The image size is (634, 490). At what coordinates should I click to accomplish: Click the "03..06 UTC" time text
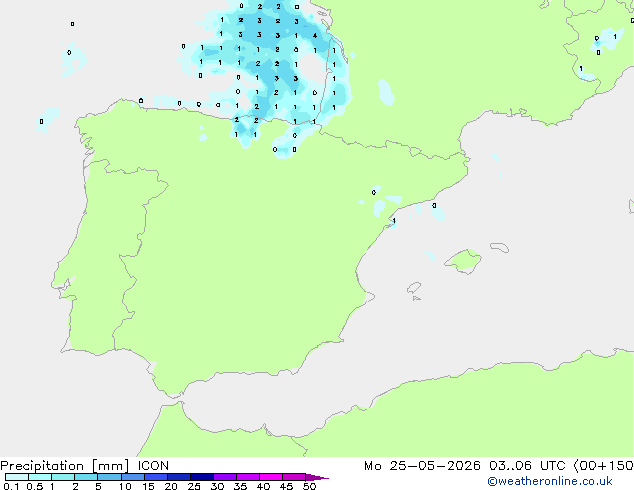pos(527,466)
